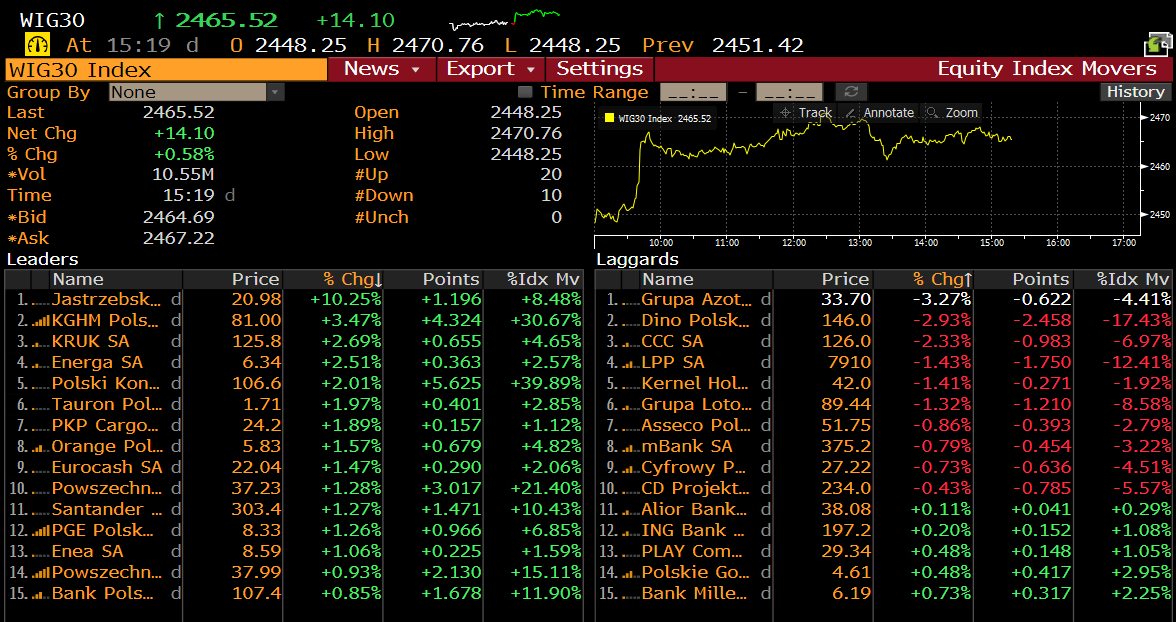This screenshot has width=1176, height=622.
Task: Activate the Zoom chart tool
Action: point(952,113)
